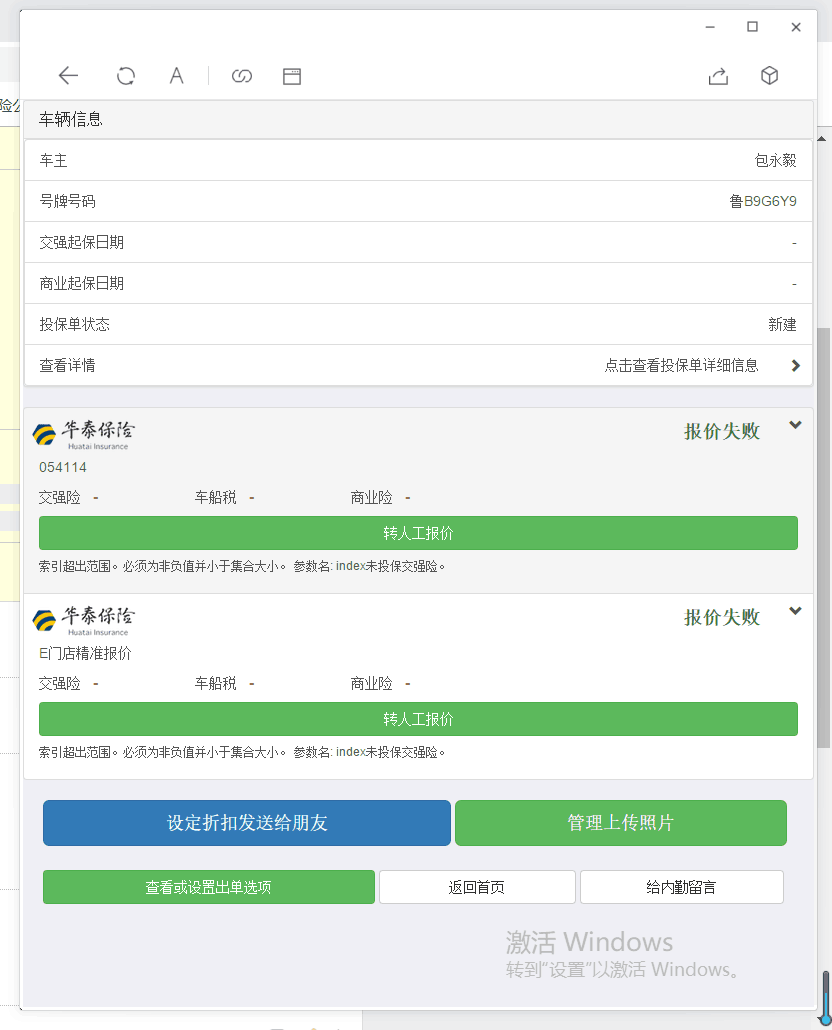Click the back arrow icon
The width and height of the screenshot is (832, 1030).
68,76
